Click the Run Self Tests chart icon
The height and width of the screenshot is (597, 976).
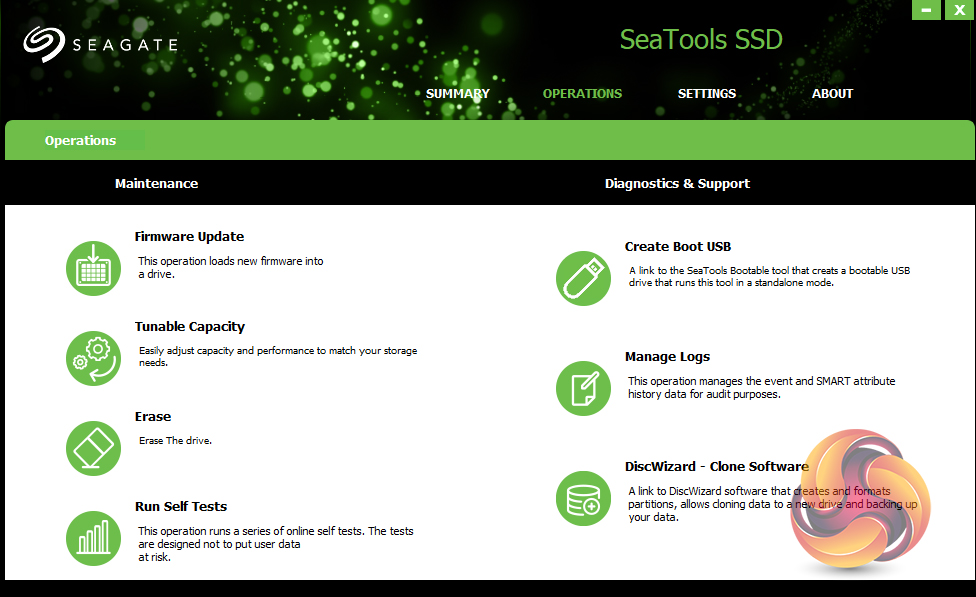tap(93, 538)
